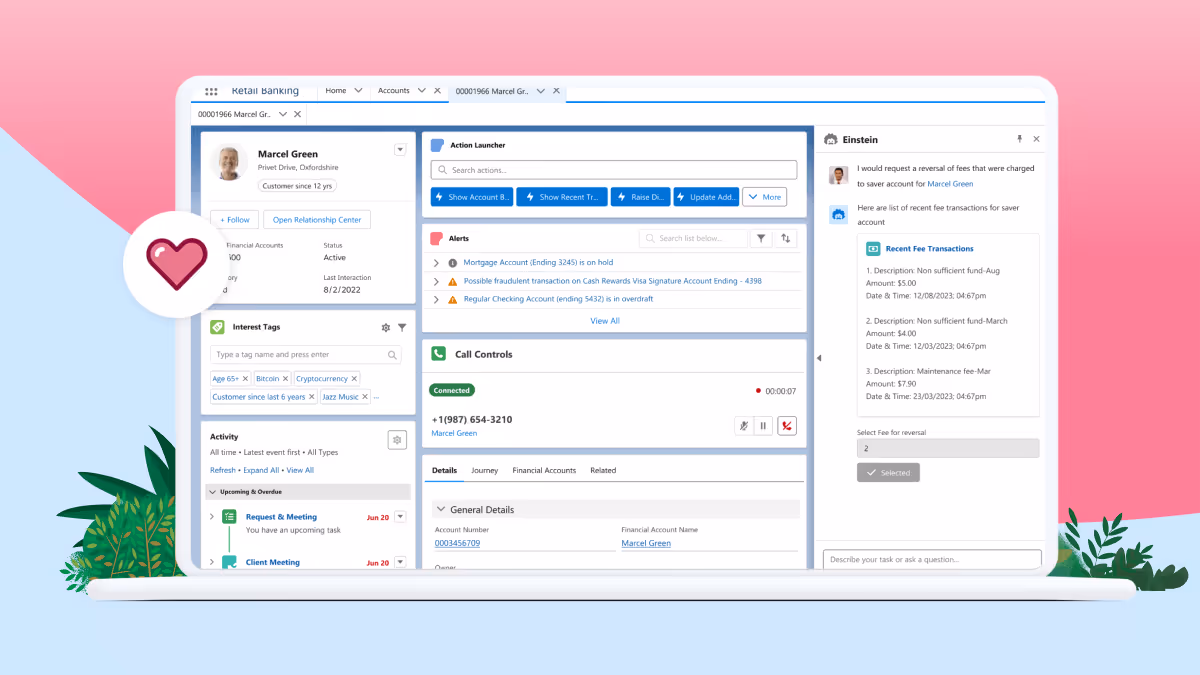Image resolution: width=1200 pixels, height=675 pixels.
Task: Remove the Customer since last 6 years tag
Action: tap(312, 397)
